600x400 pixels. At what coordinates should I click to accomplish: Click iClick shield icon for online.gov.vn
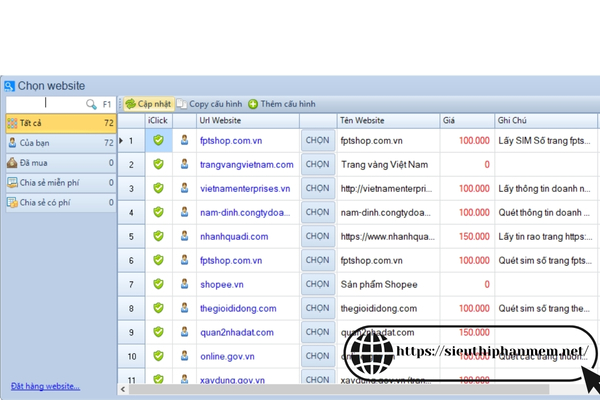pyautogui.click(x=158, y=356)
